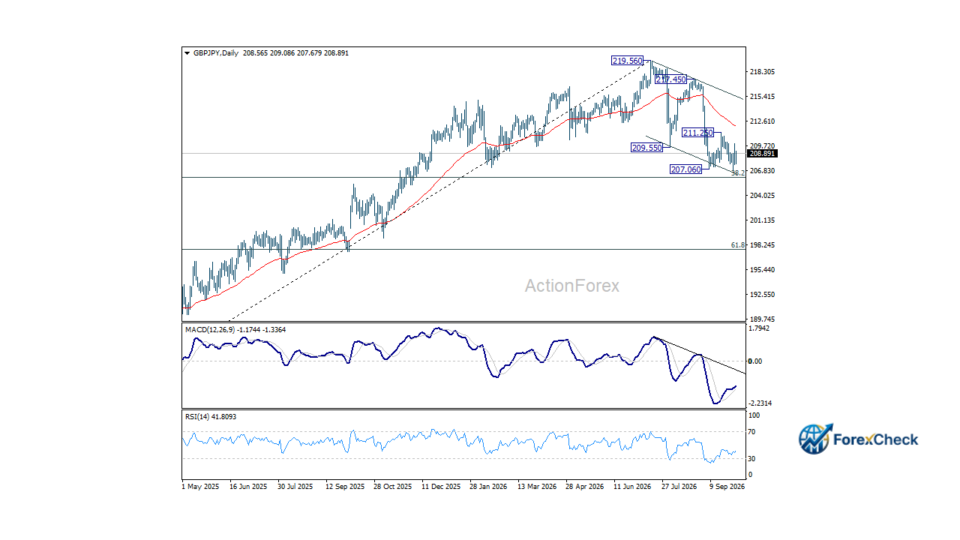This screenshot has width=960, height=540.
Task: Click the 217.450 price label
Action: (x=671, y=80)
